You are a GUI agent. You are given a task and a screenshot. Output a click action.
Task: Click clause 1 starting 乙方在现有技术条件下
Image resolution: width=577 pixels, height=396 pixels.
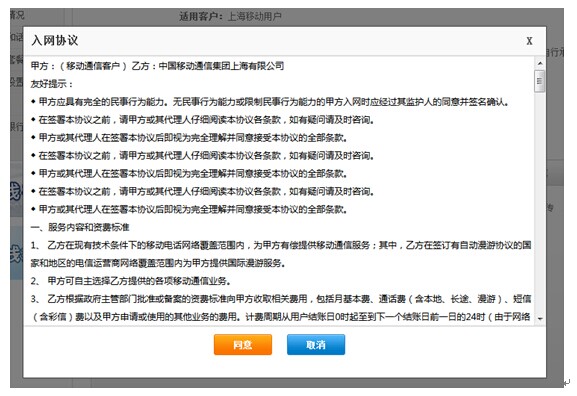point(281,254)
